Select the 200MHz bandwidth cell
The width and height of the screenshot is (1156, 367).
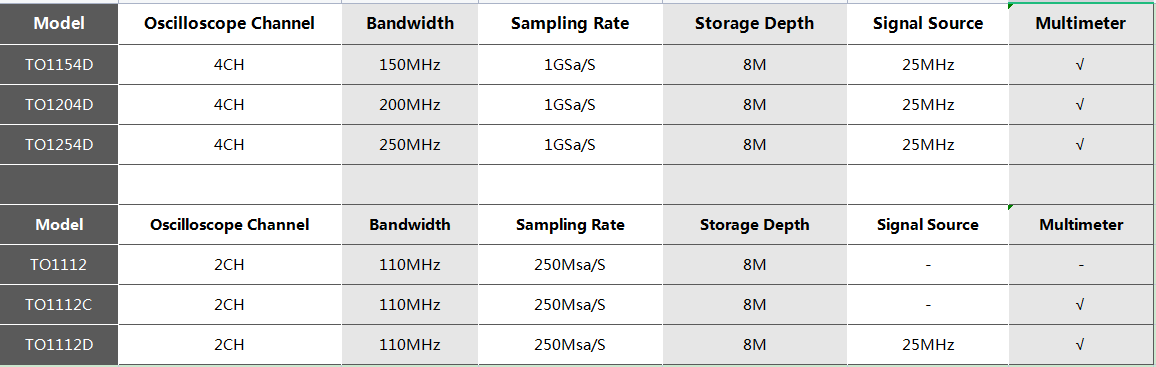[410, 105]
